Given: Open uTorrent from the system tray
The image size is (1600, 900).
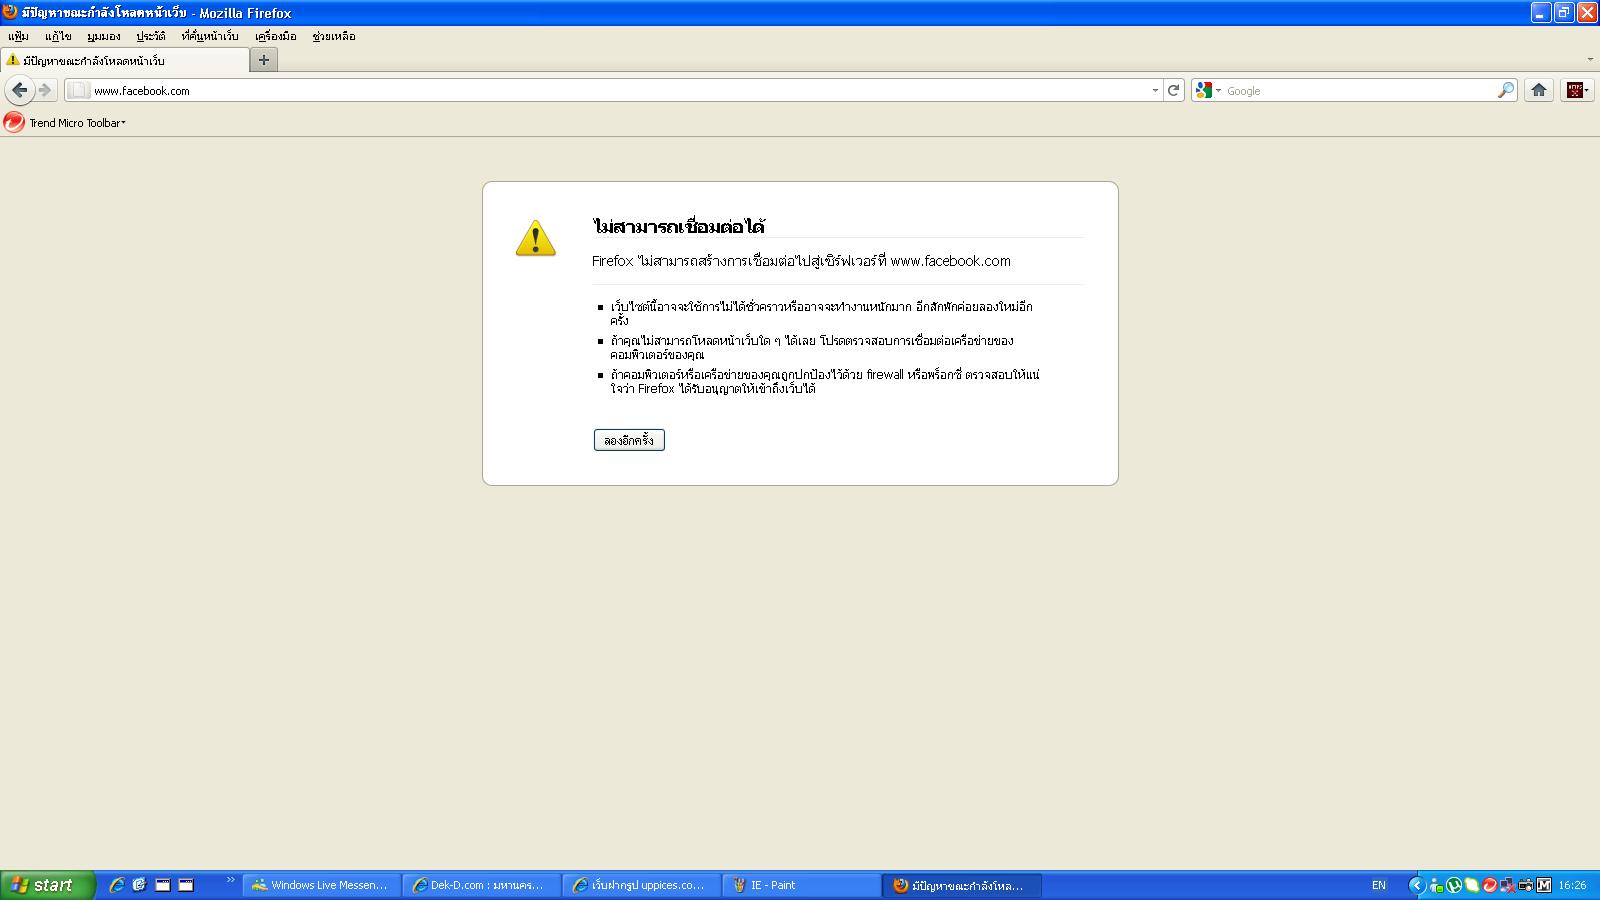Looking at the screenshot, I should pyautogui.click(x=1454, y=885).
